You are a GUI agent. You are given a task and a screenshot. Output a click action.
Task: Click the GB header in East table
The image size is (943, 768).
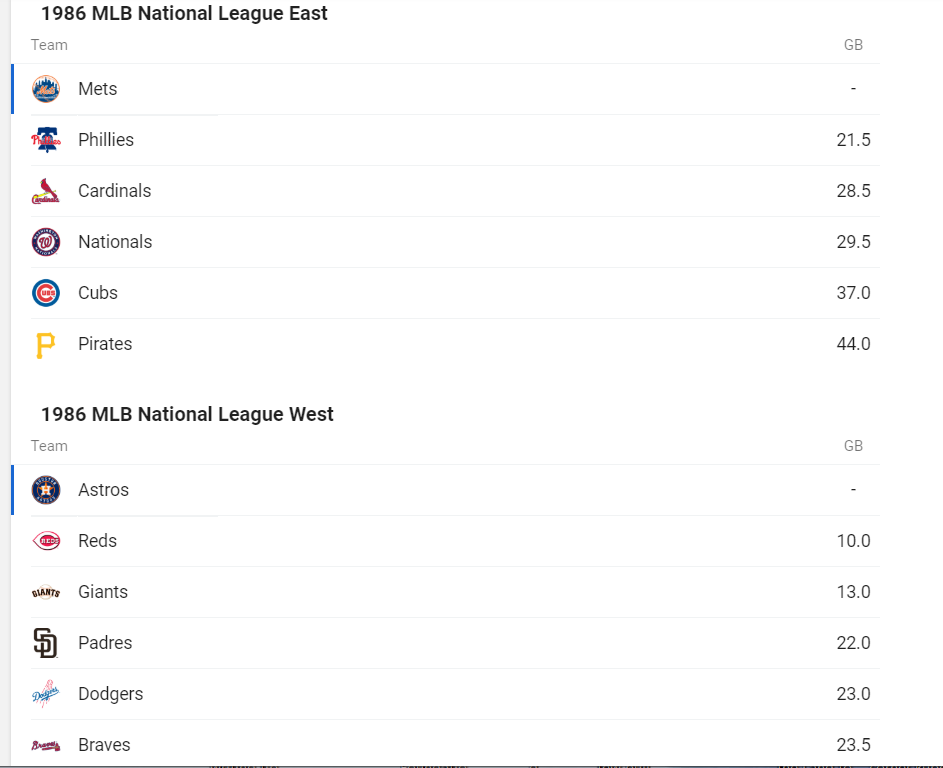pos(853,45)
